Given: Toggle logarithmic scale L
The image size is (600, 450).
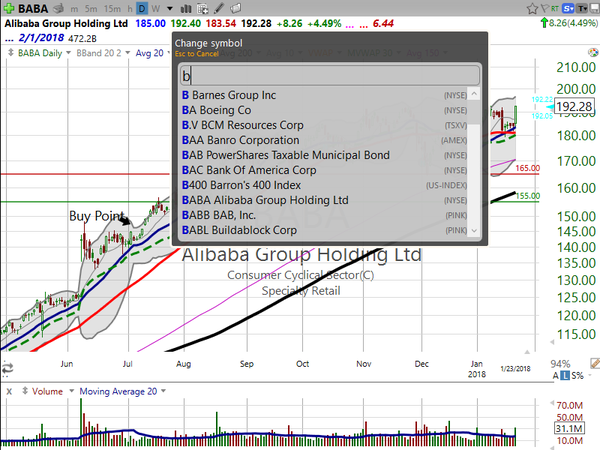Looking at the screenshot, I should point(565,375).
